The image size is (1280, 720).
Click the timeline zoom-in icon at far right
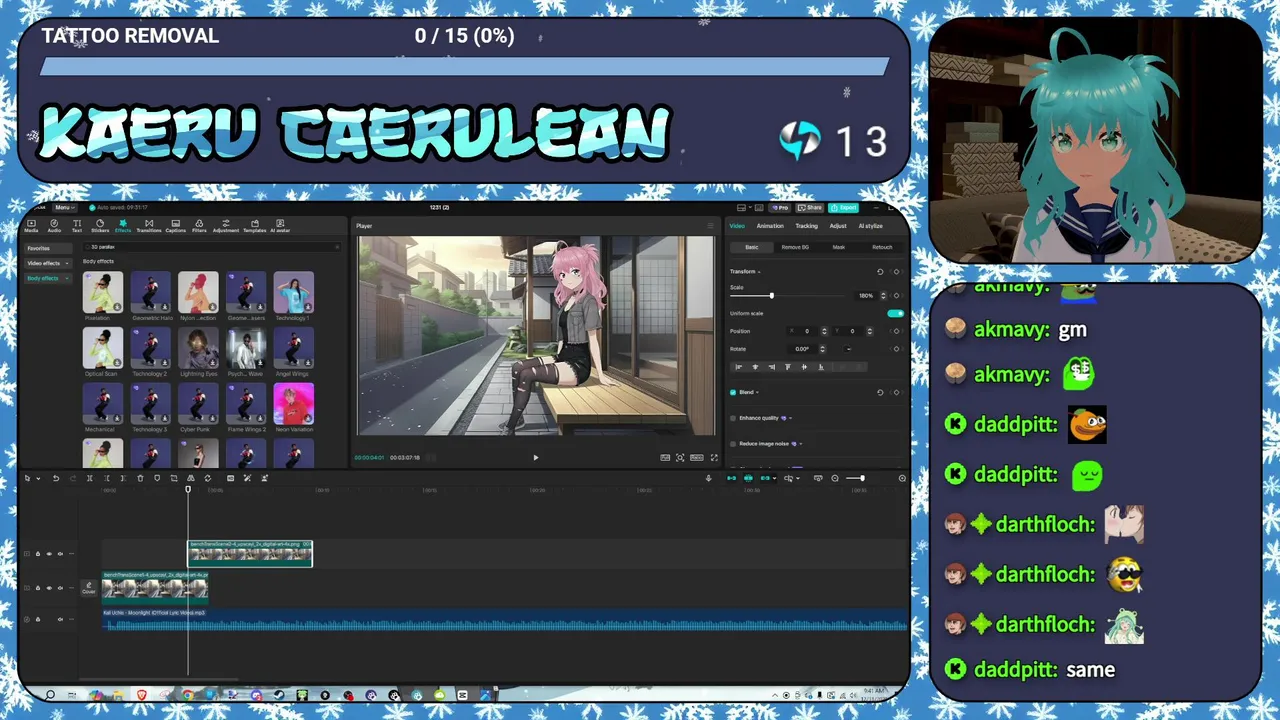902,478
